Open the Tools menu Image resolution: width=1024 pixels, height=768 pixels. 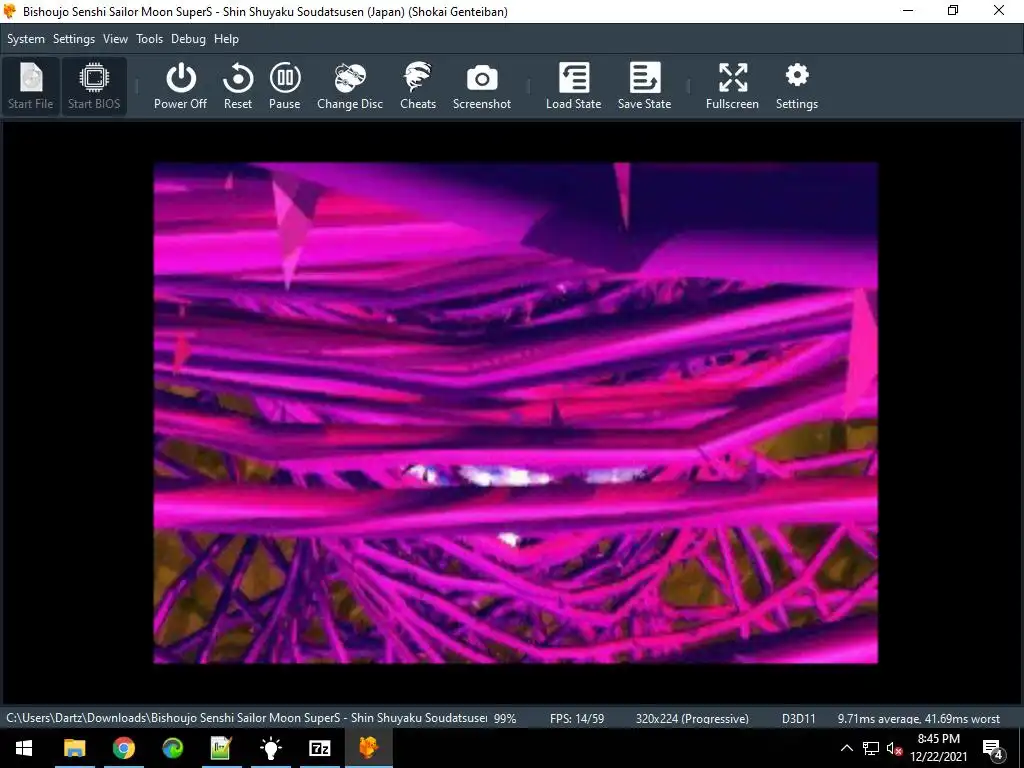point(150,39)
